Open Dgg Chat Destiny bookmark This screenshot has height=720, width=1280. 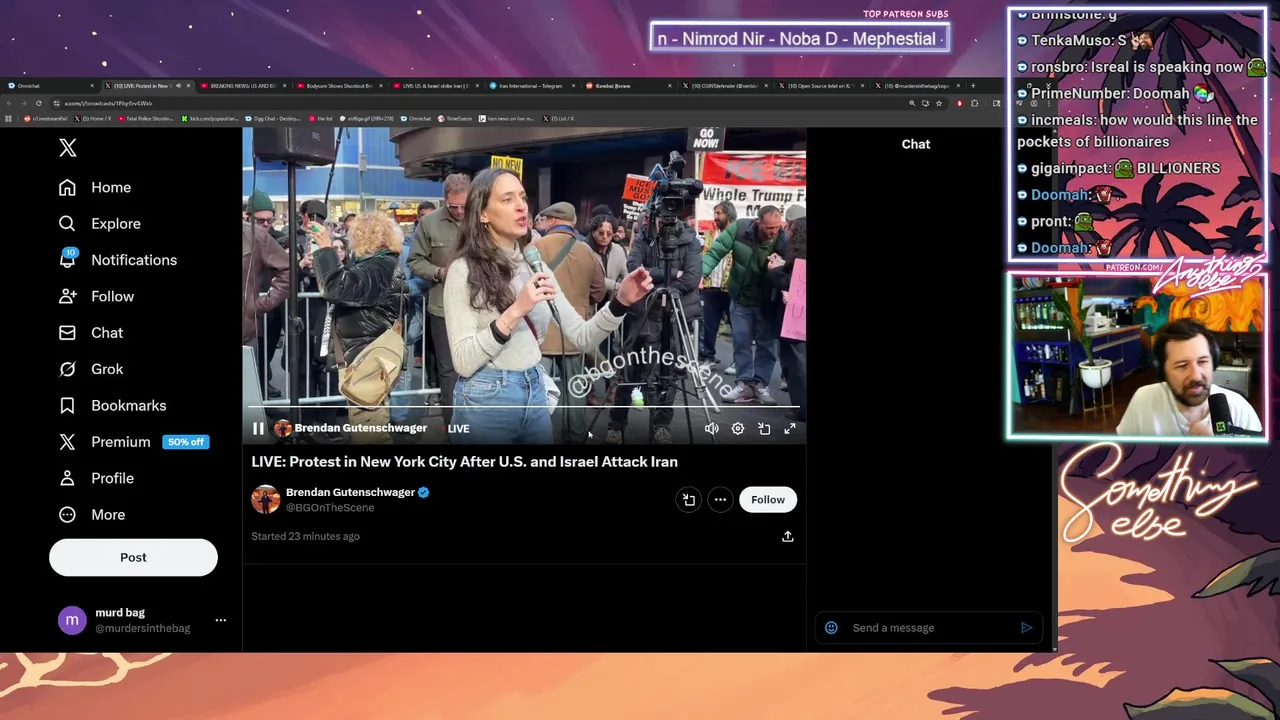(273, 119)
